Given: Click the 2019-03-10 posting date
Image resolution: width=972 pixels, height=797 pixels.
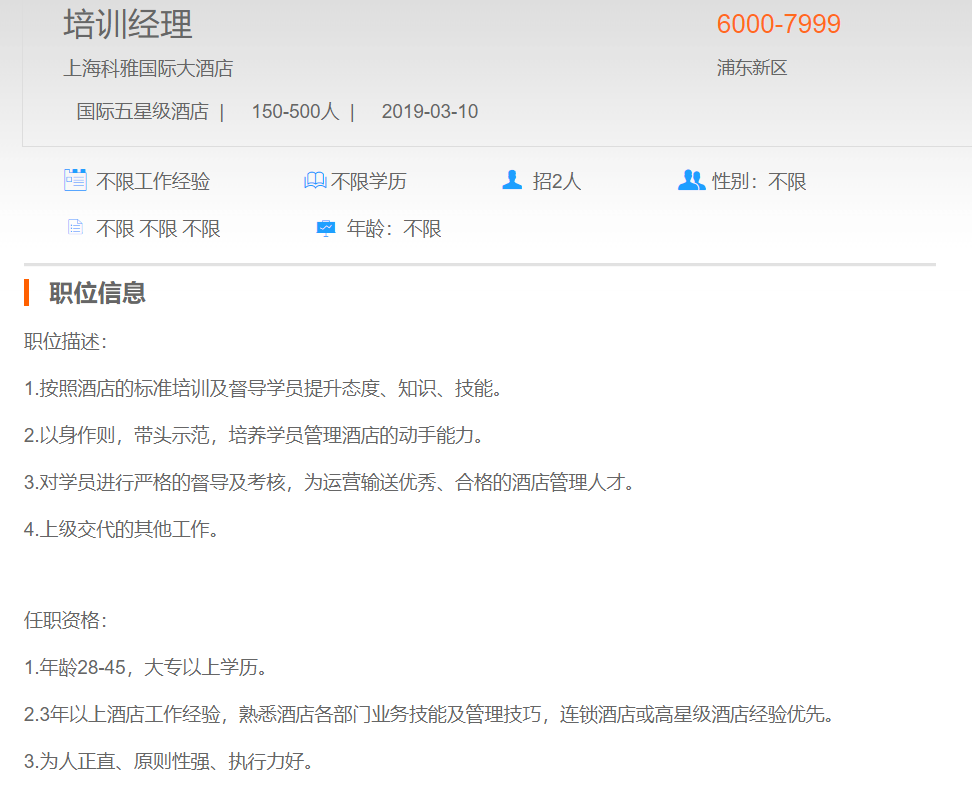Looking at the screenshot, I should 429,112.
